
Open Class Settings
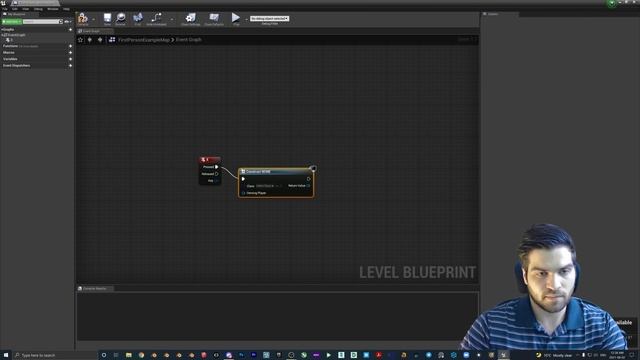191,19
